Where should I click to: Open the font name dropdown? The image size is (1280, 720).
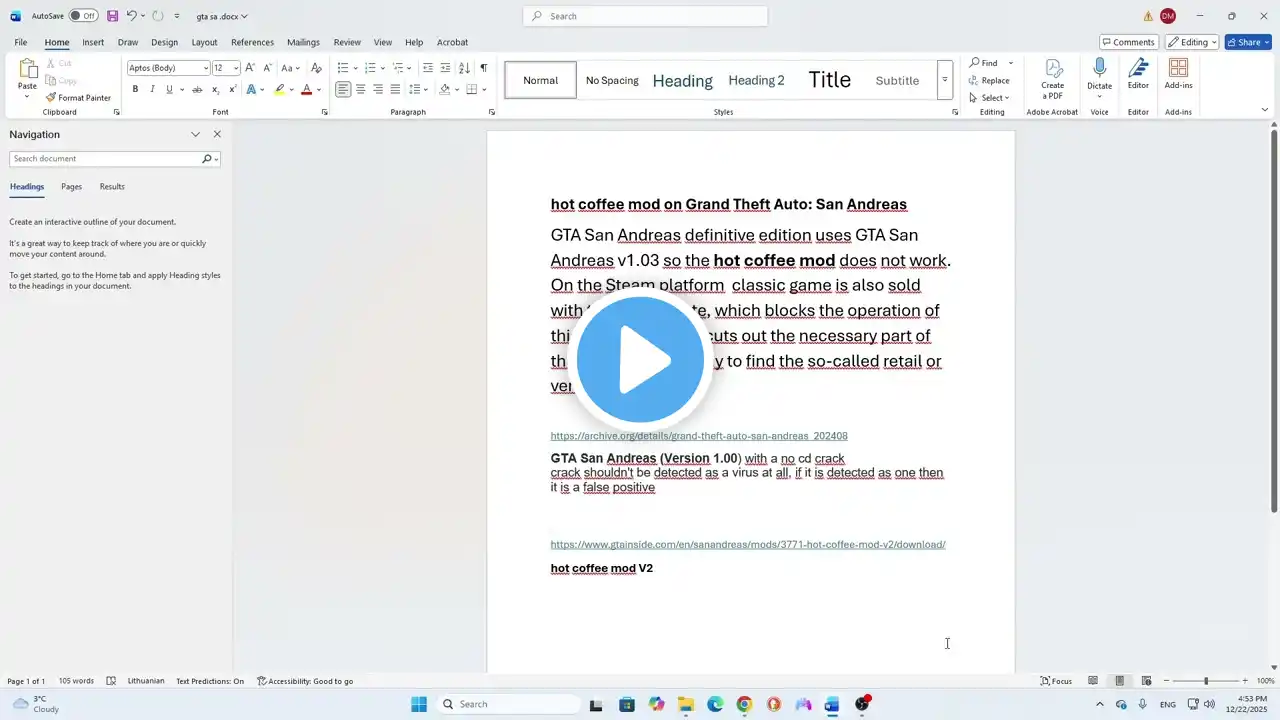point(206,68)
